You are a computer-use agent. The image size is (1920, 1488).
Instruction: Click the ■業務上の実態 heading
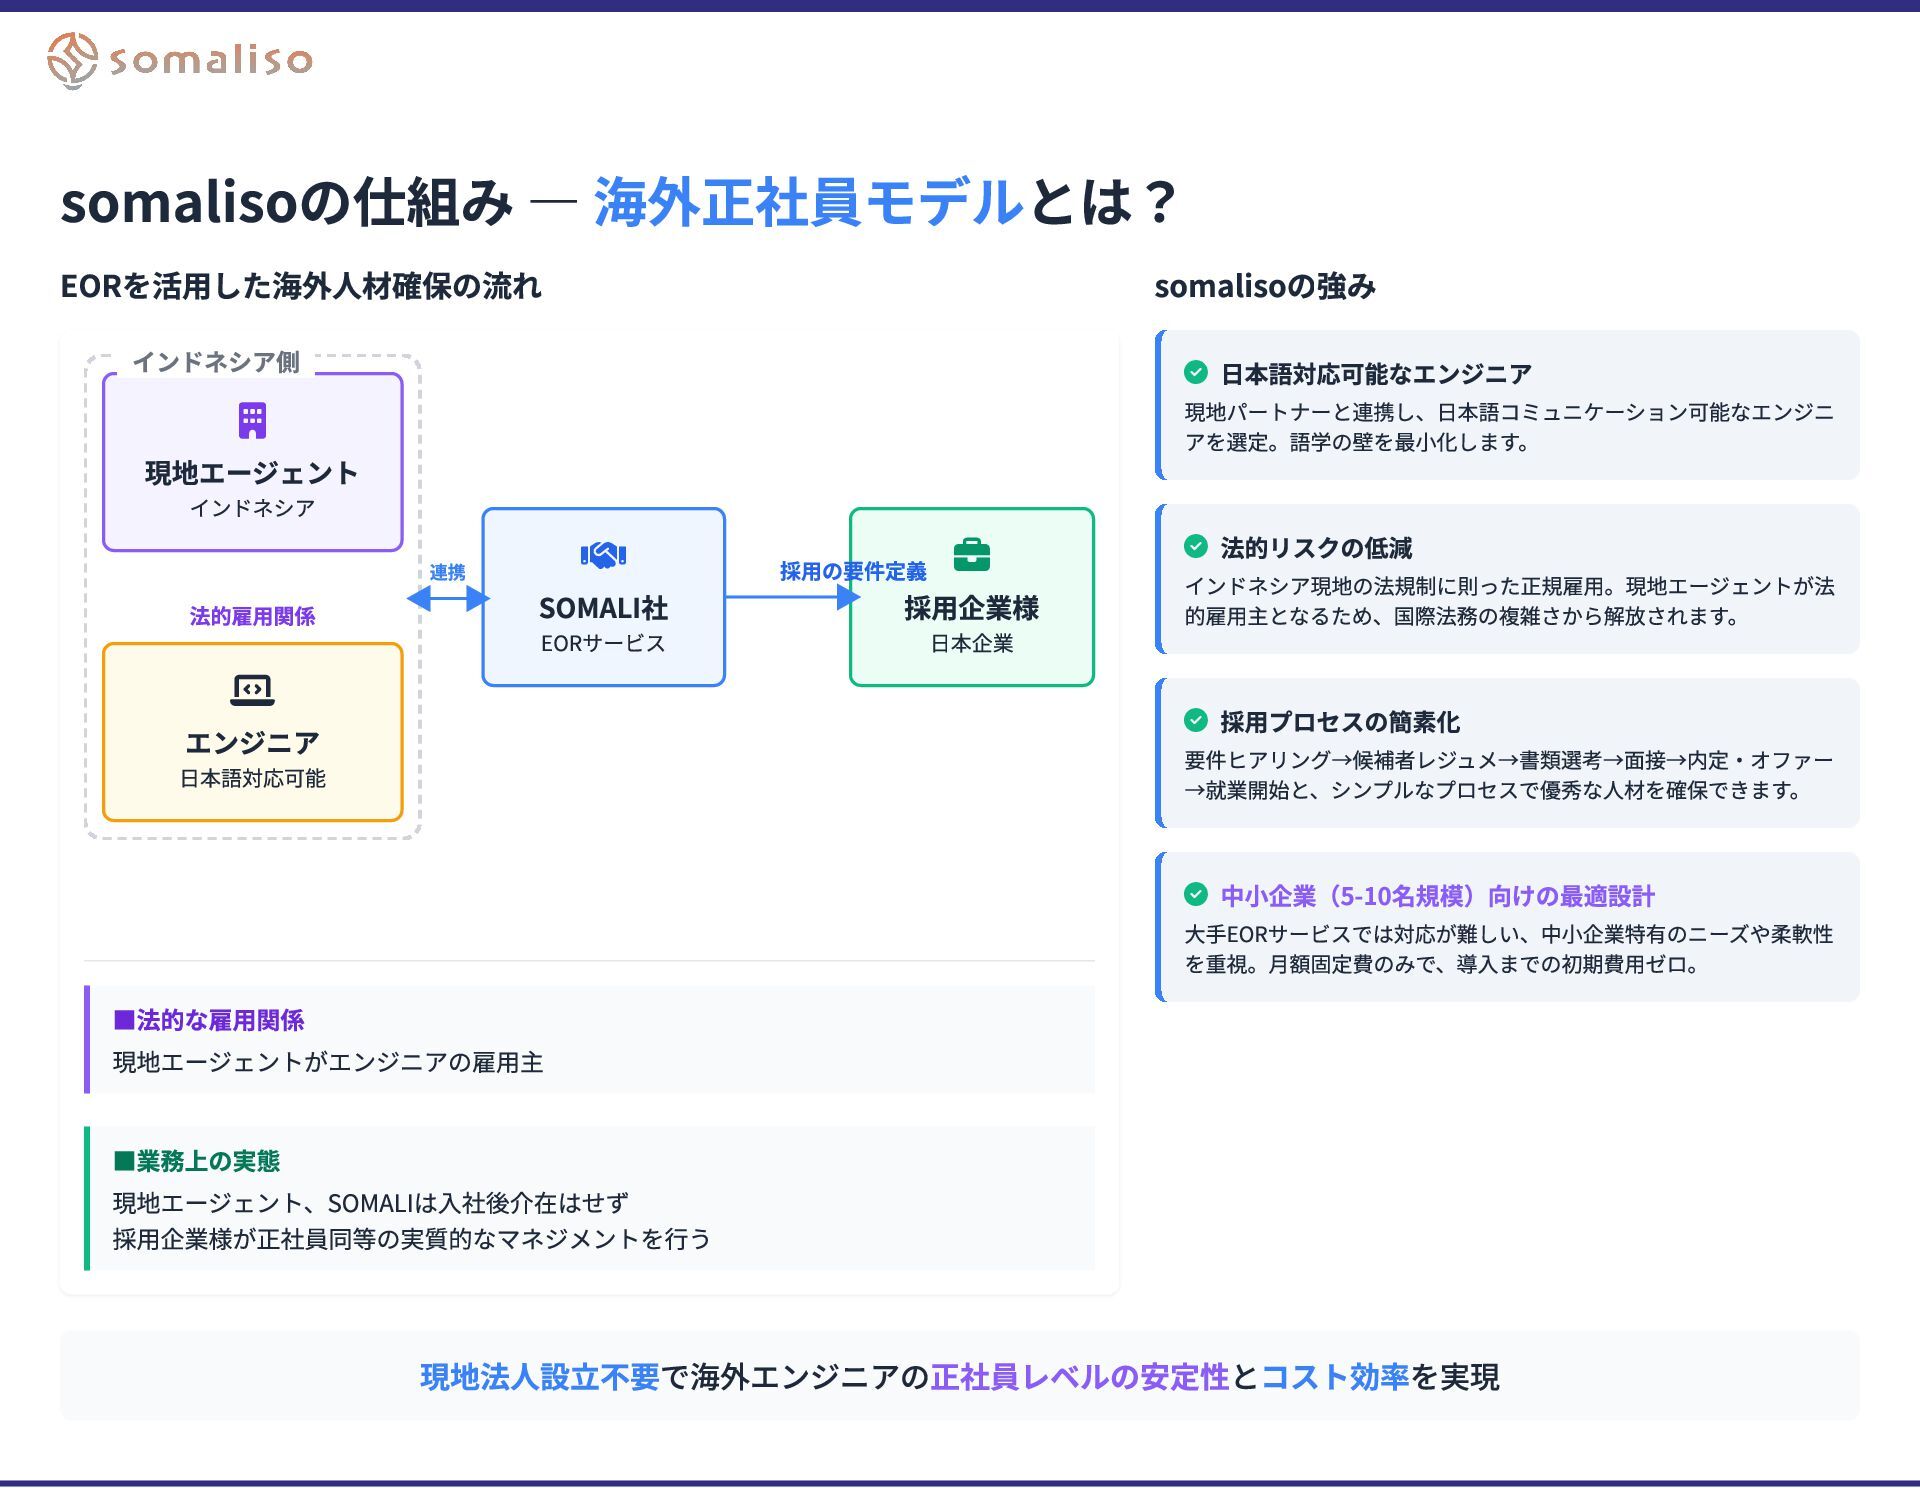196,1161
